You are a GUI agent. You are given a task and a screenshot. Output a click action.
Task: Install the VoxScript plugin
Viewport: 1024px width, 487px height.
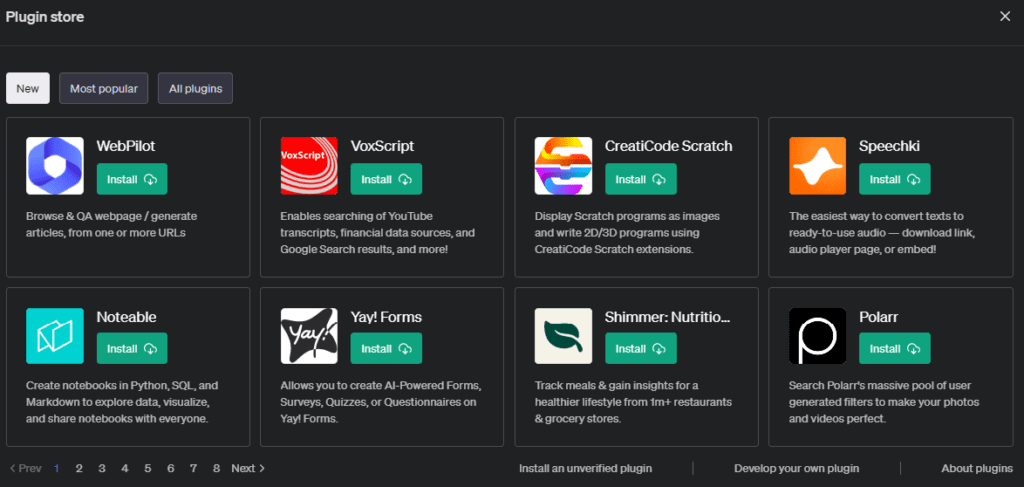(x=386, y=179)
